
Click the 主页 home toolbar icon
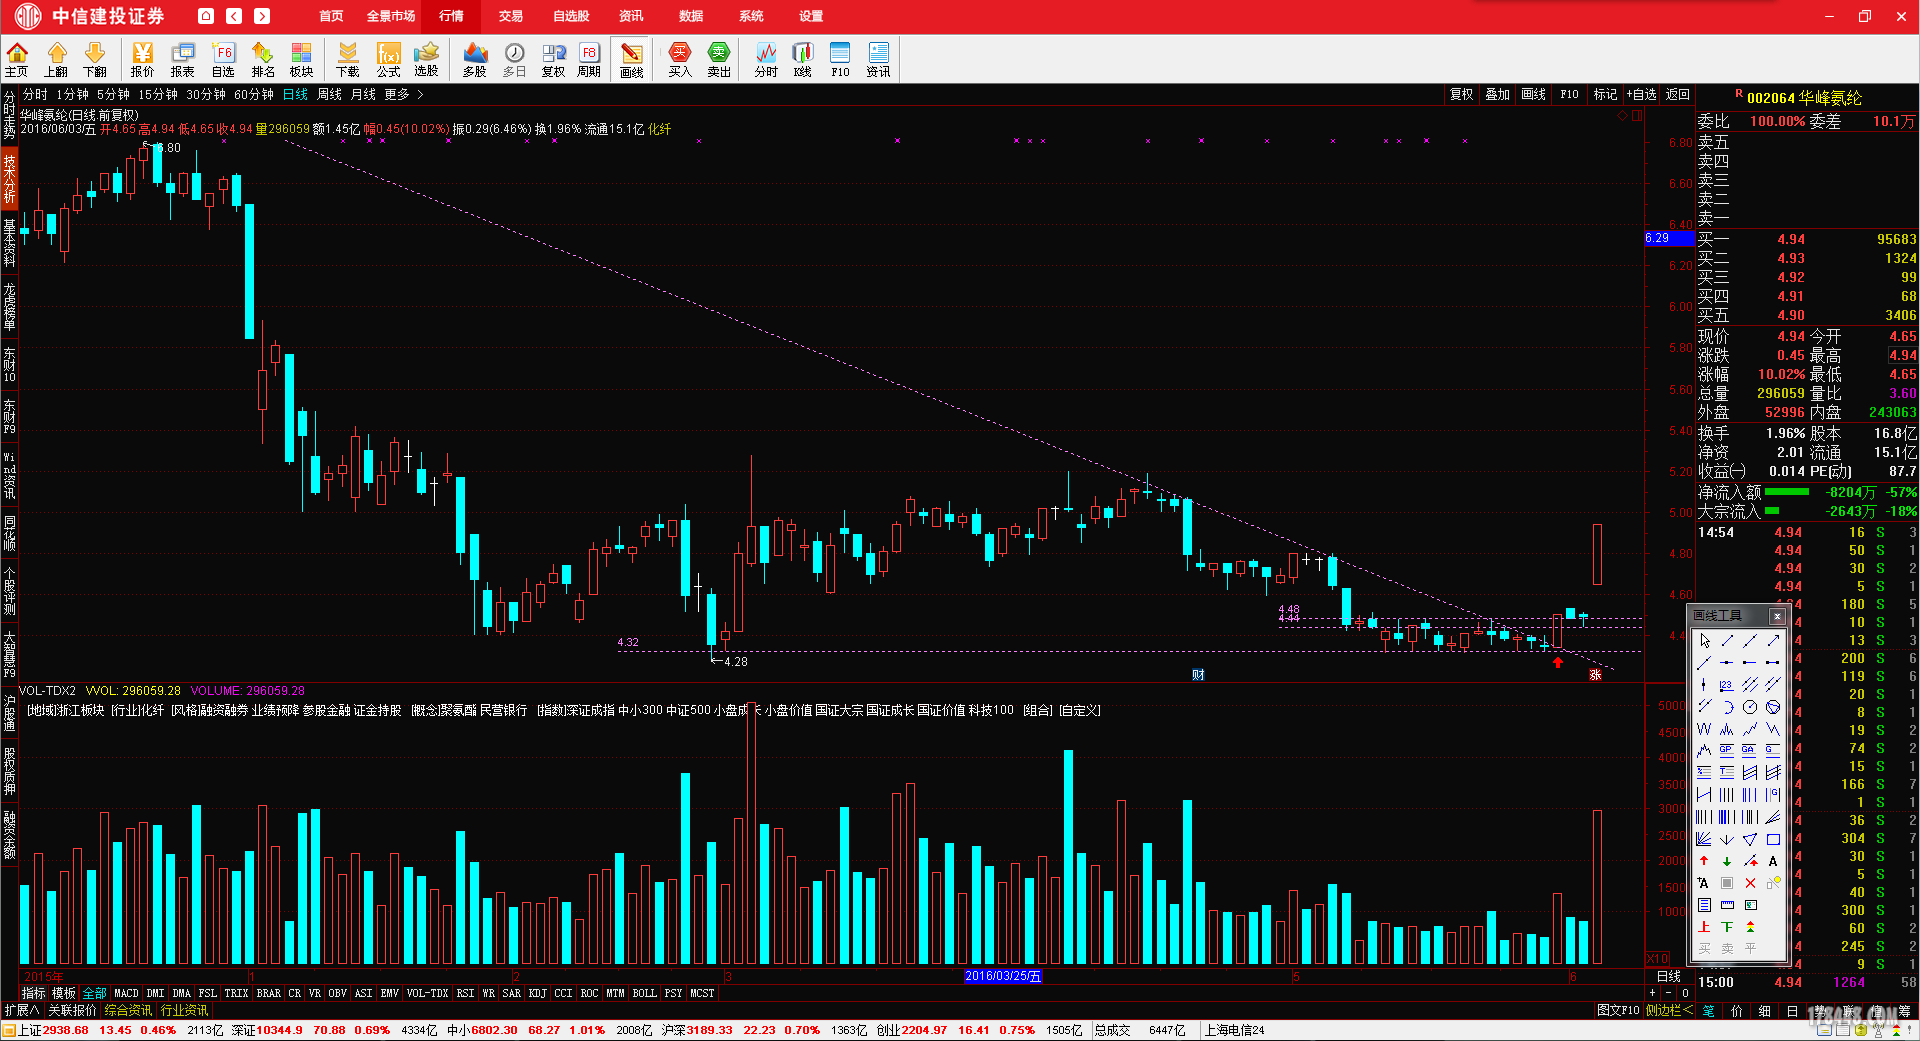pyautogui.click(x=16, y=60)
